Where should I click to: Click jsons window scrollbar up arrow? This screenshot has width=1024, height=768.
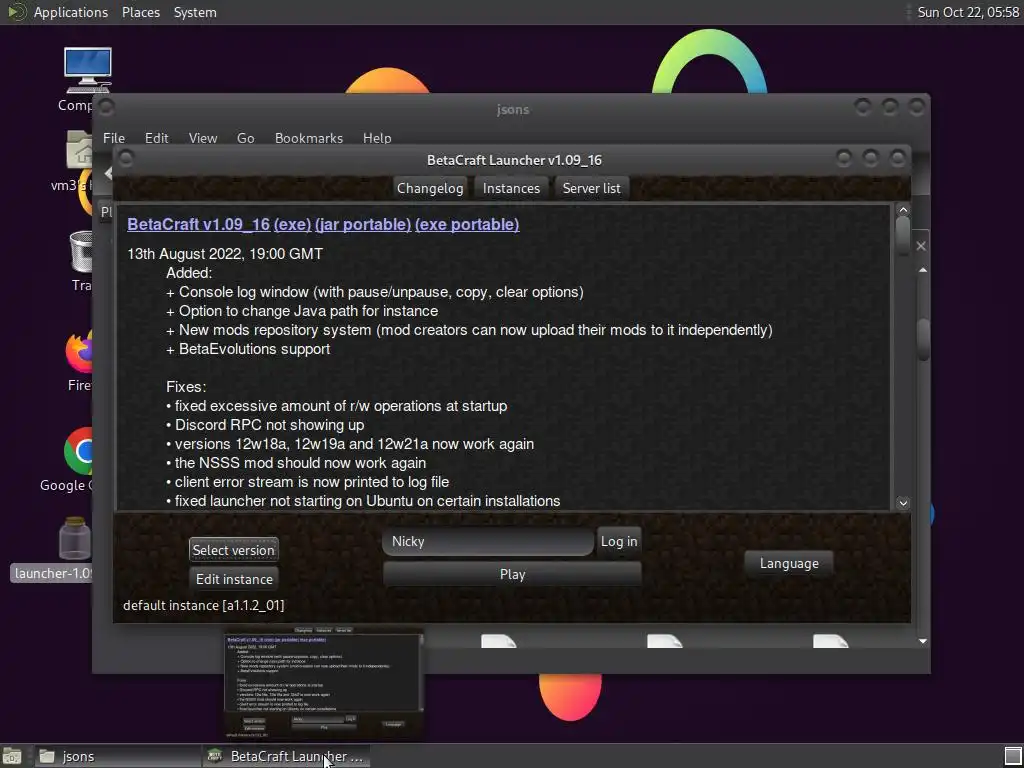click(923, 270)
